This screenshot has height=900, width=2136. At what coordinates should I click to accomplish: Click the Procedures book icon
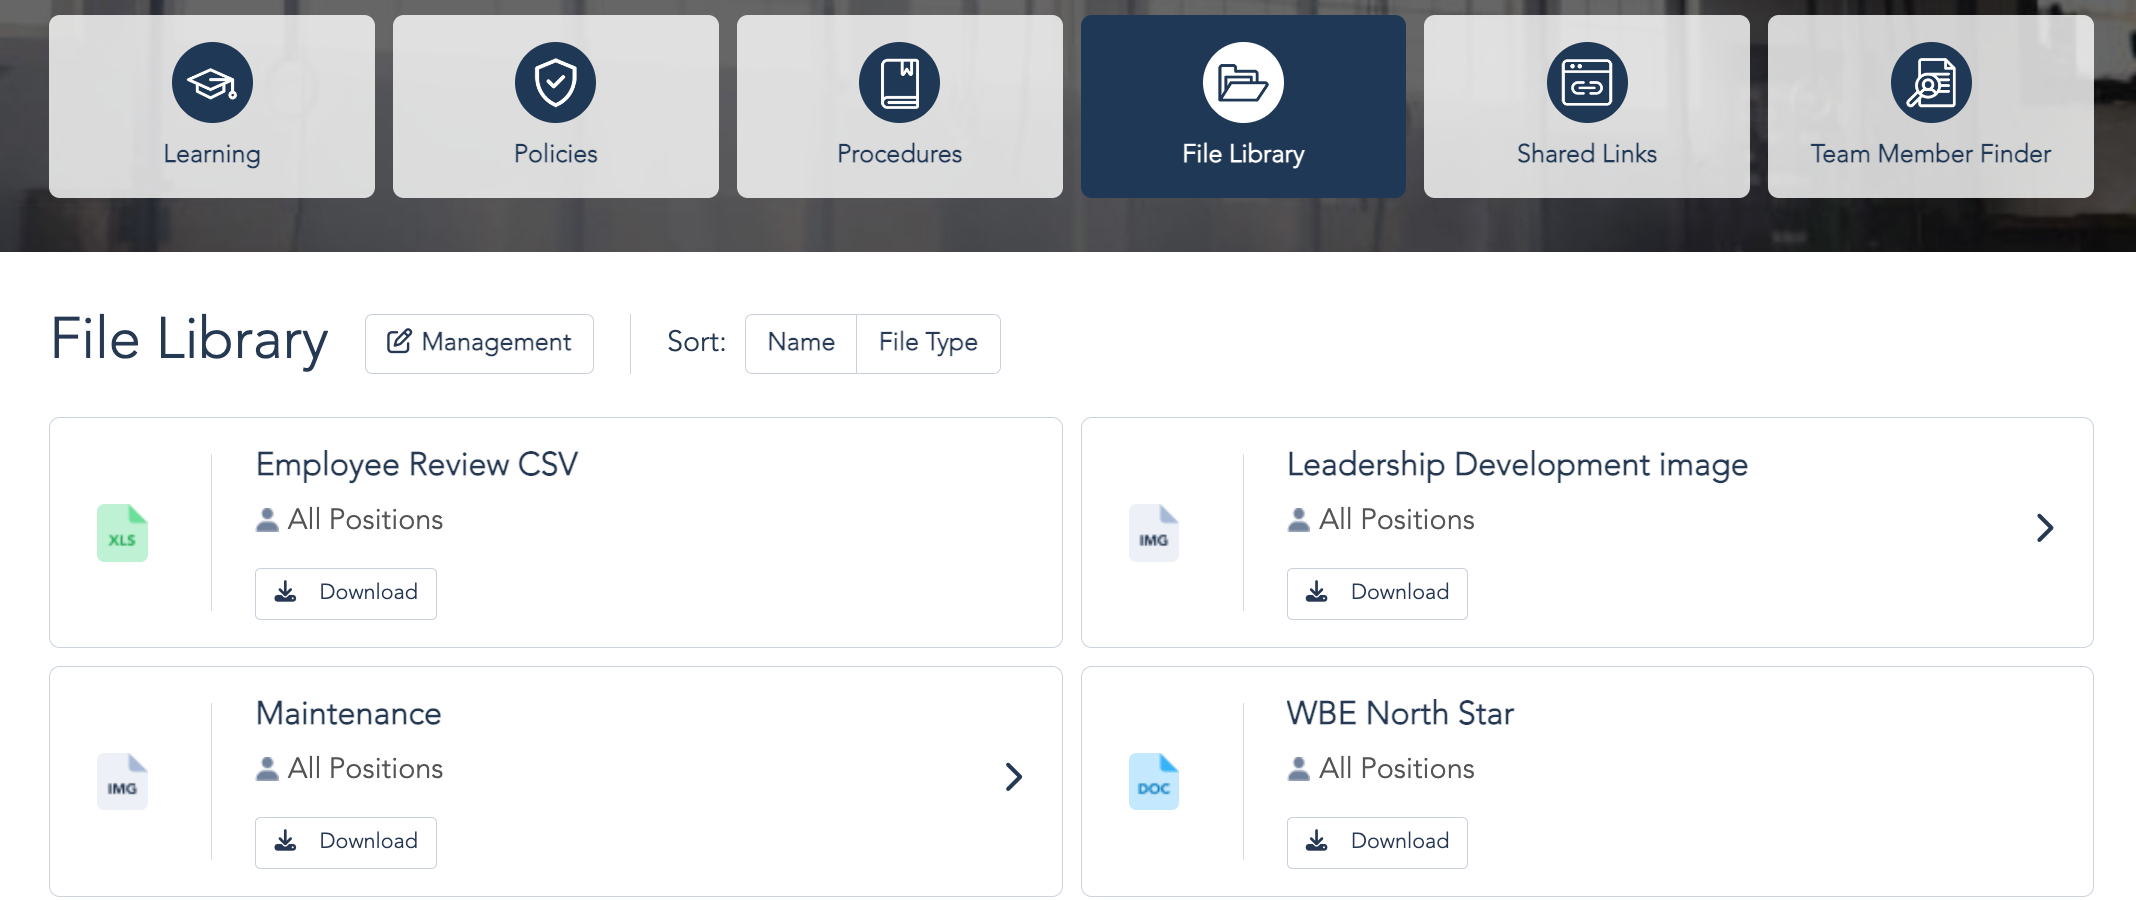tap(899, 82)
